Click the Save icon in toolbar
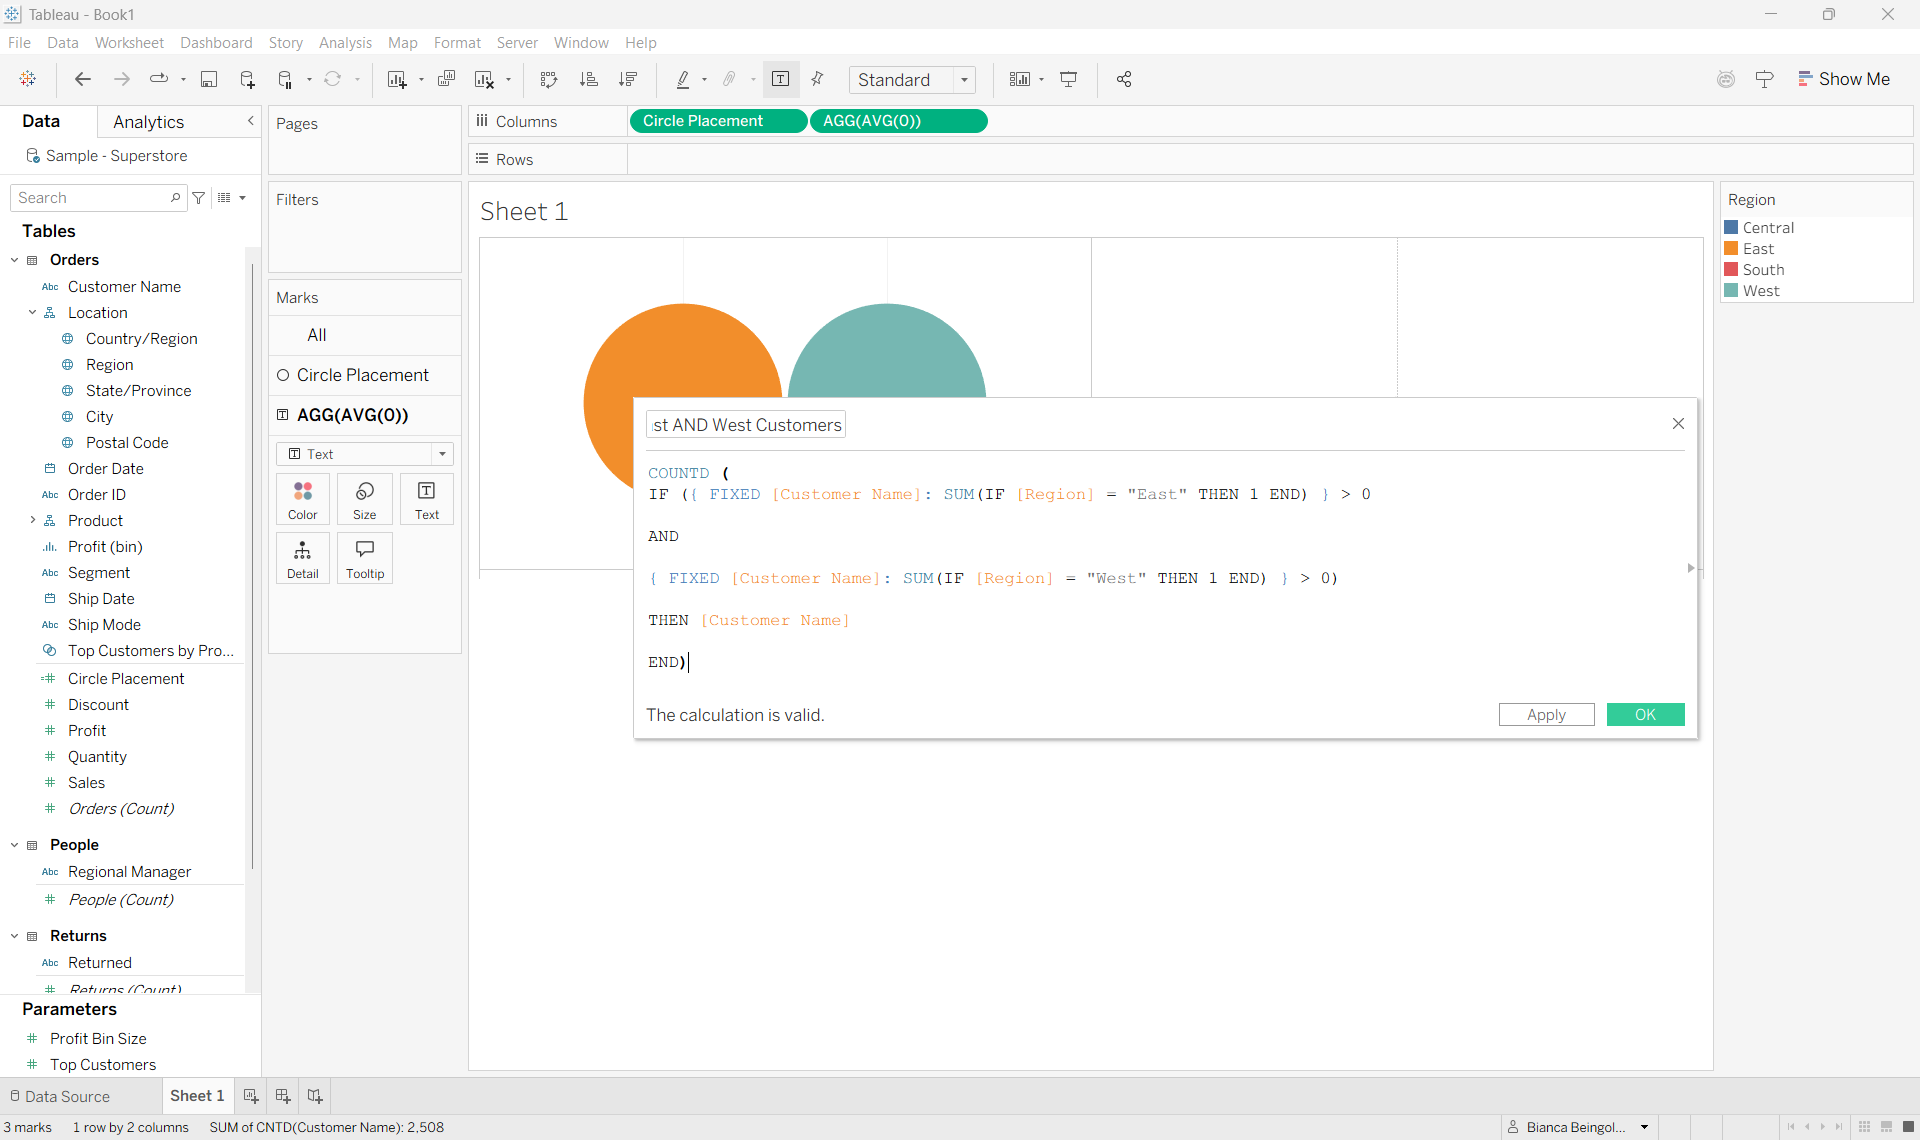 pos(209,79)
